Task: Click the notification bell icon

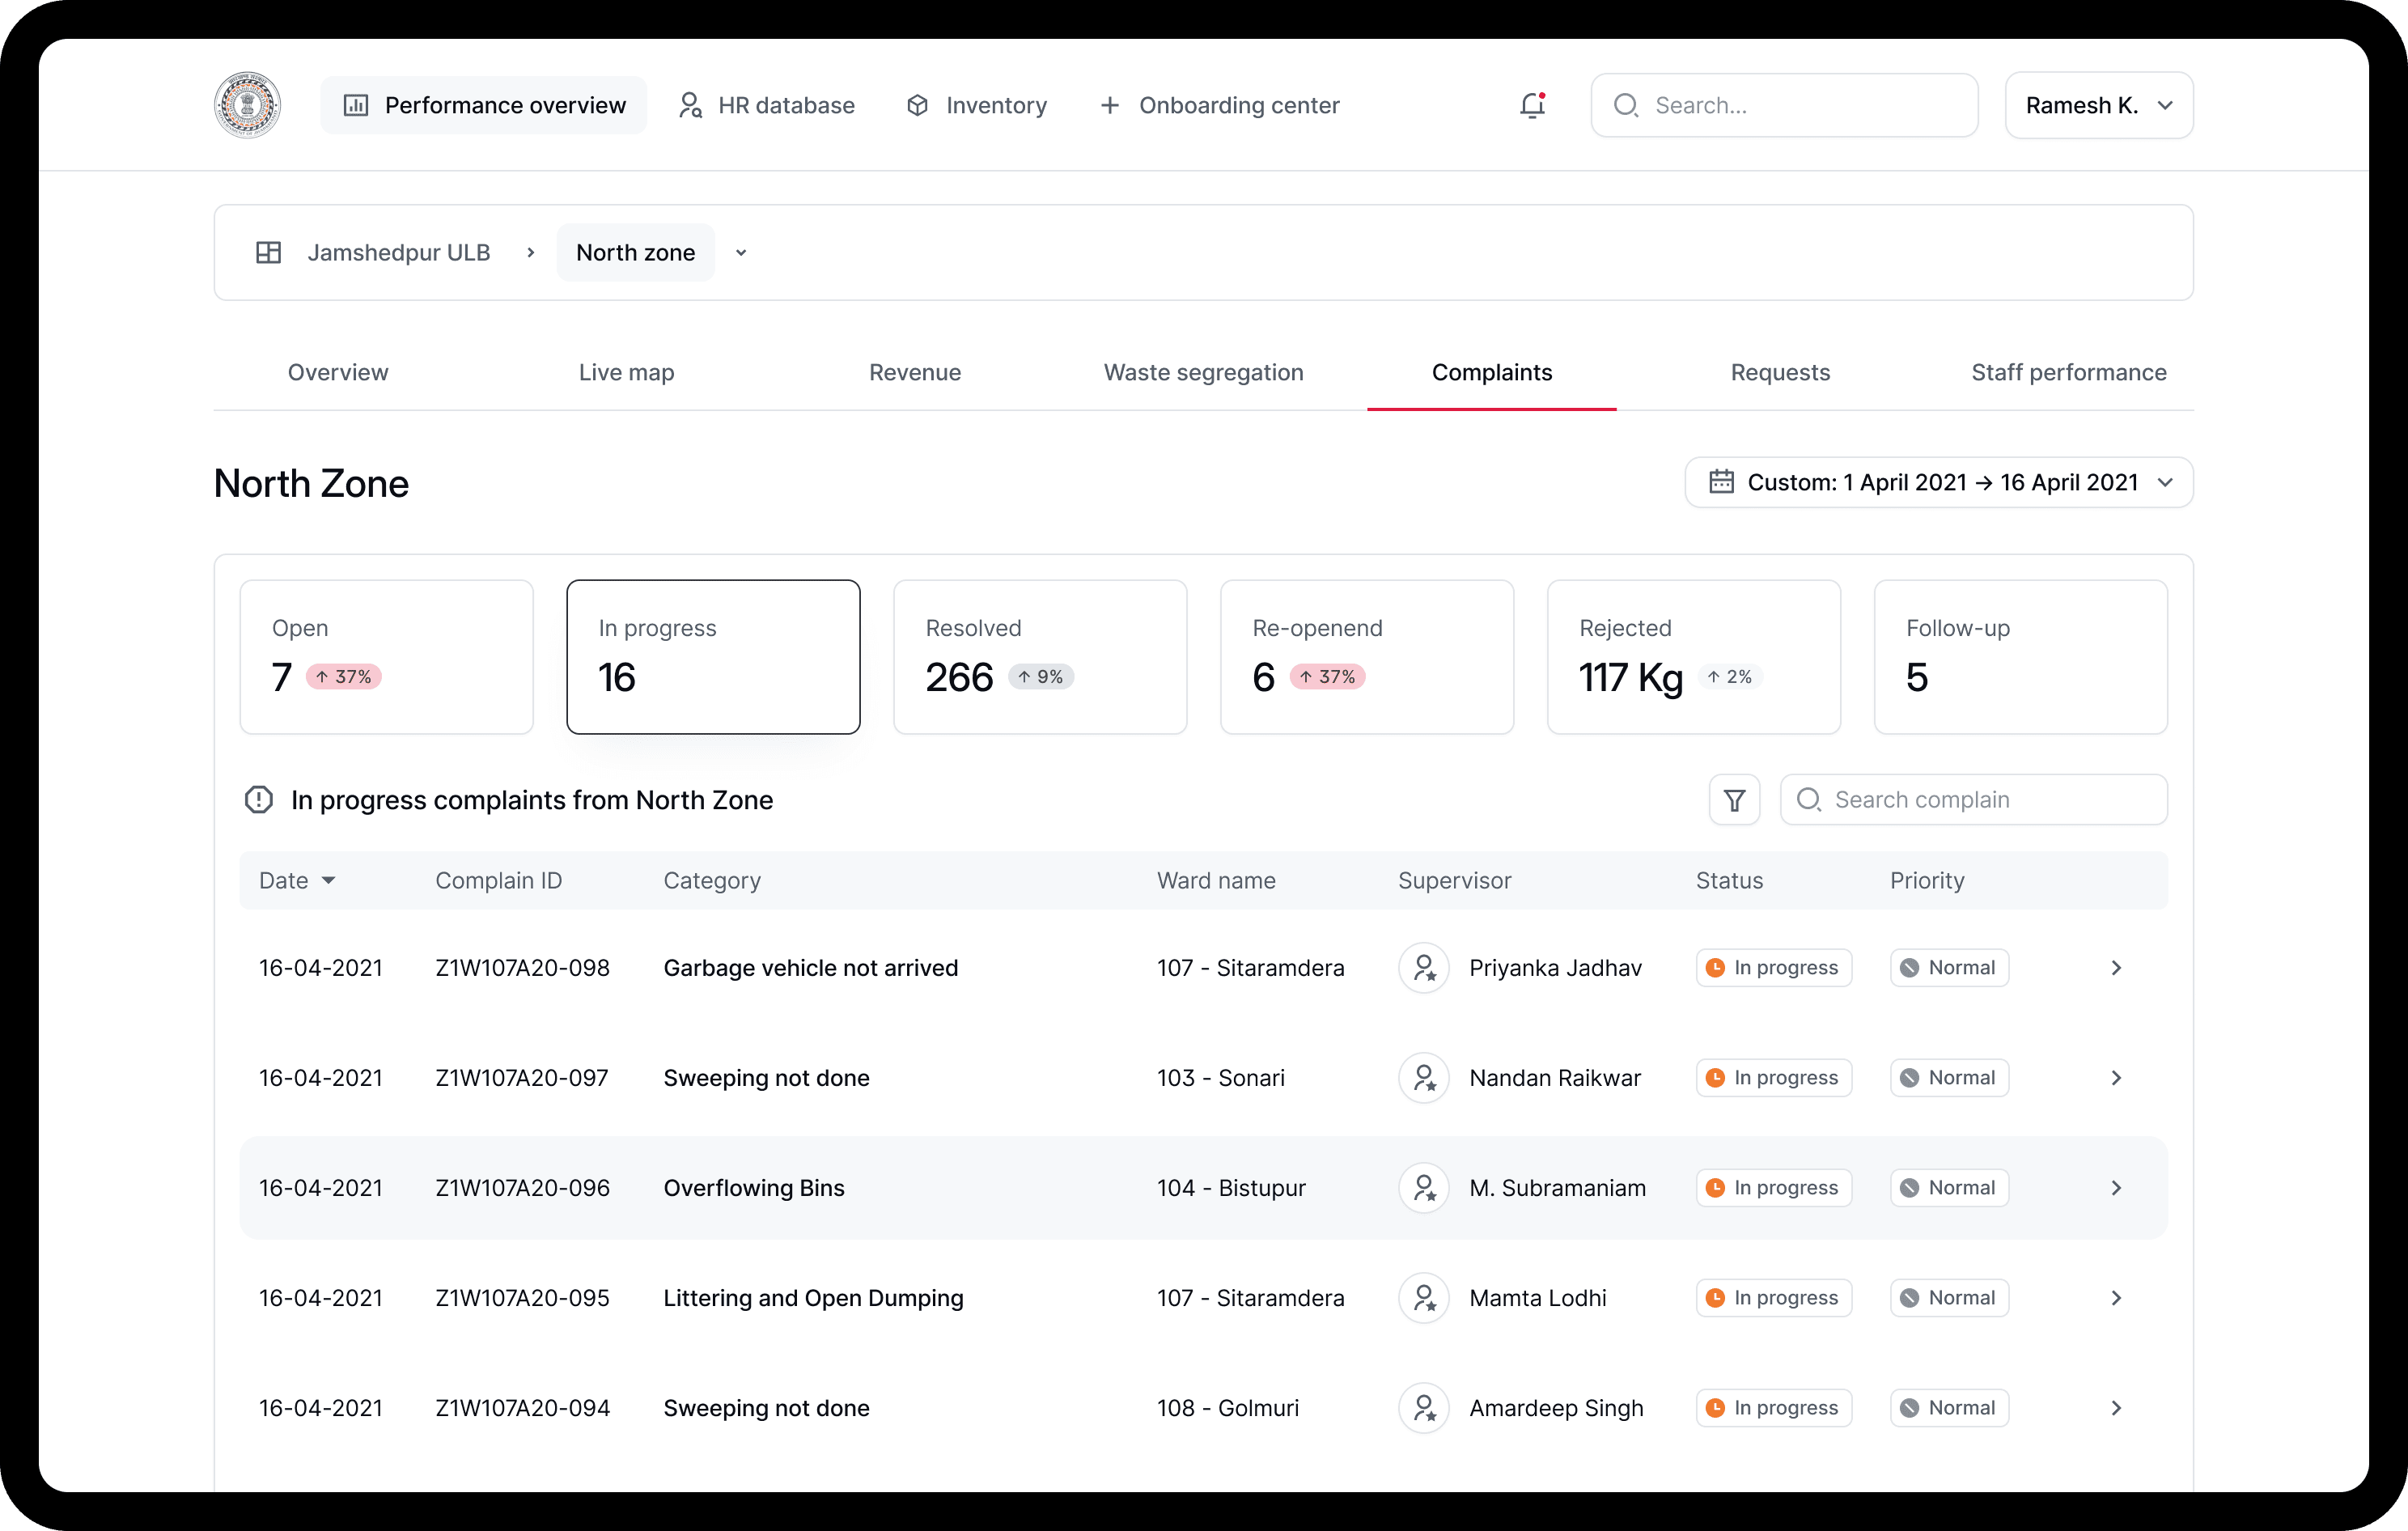Action: [1532, 105]
